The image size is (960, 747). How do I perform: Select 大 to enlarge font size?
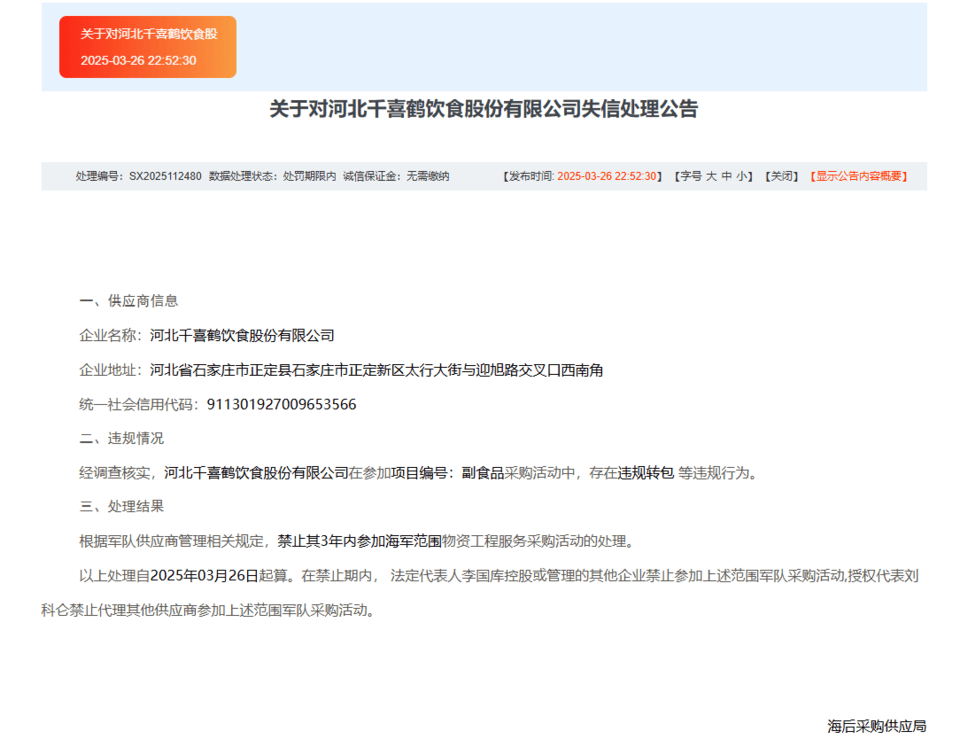coord(710,176)
